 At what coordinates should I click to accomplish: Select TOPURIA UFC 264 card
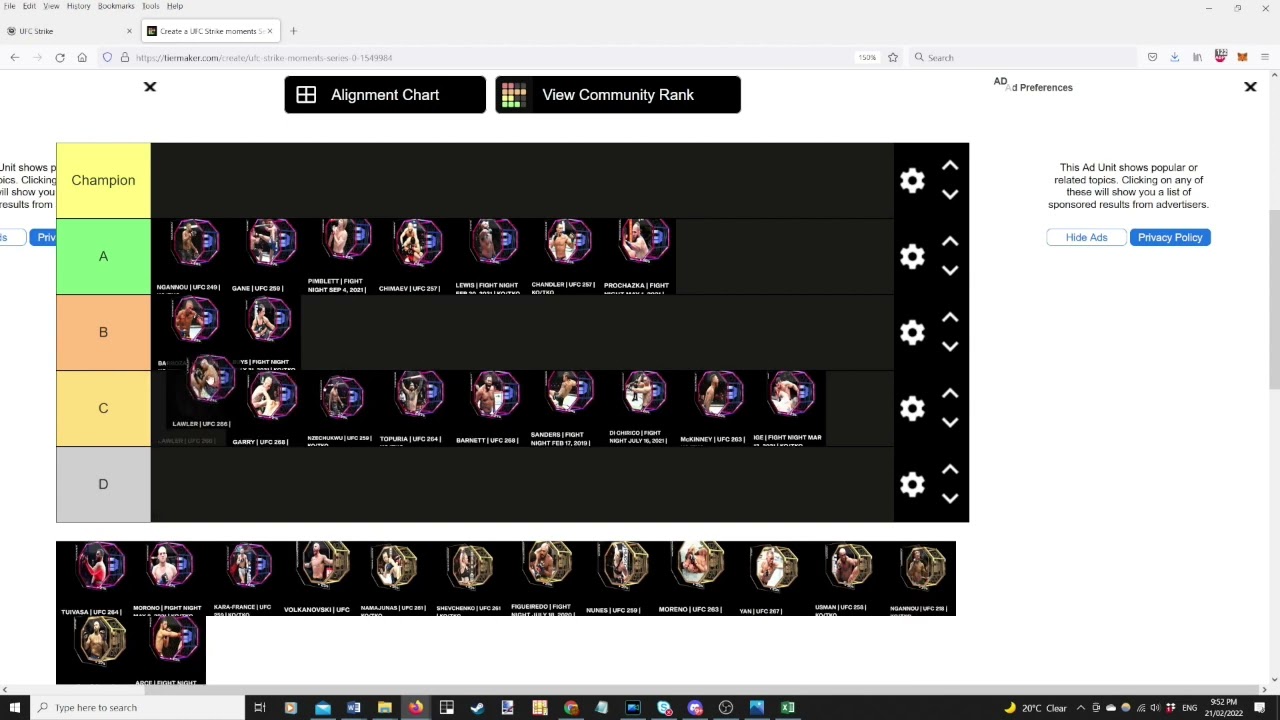pos(413,409)
